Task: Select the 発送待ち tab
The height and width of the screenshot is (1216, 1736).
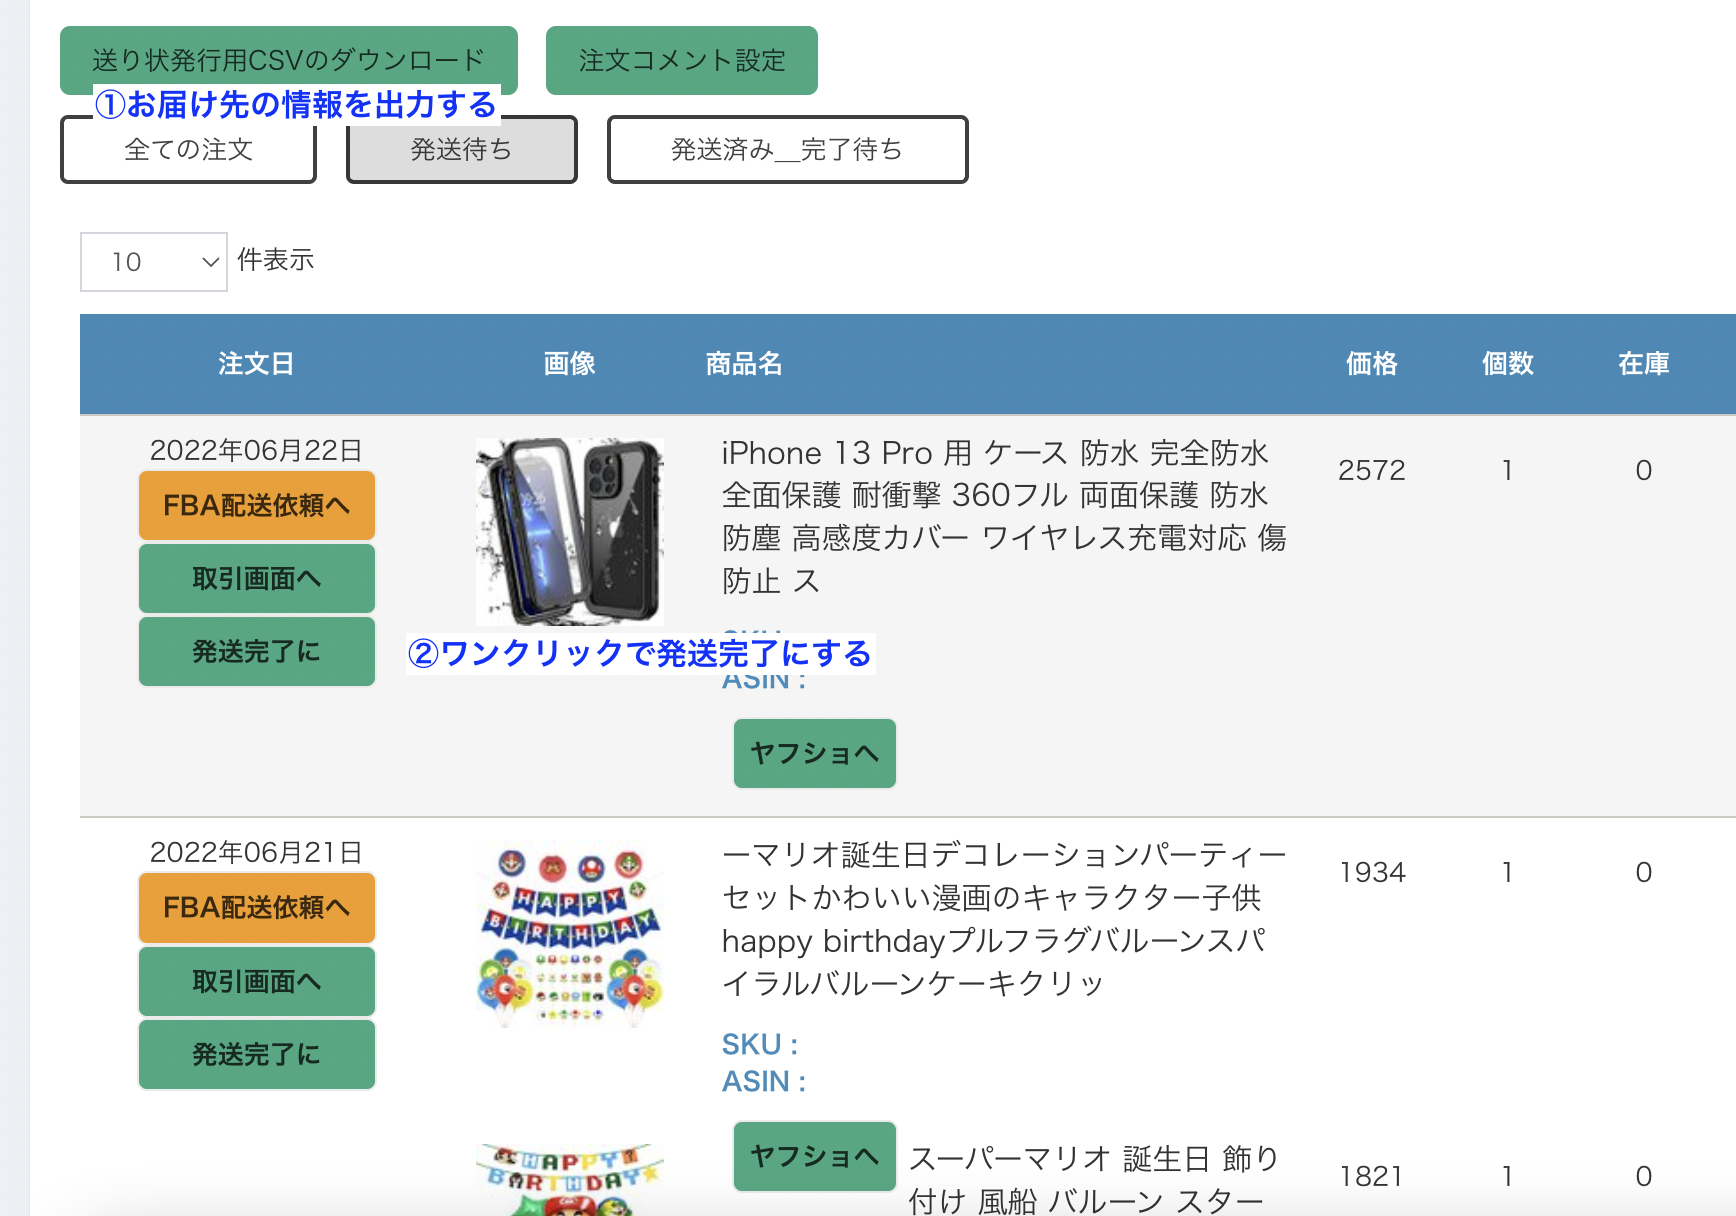Action: coord(461,150)
